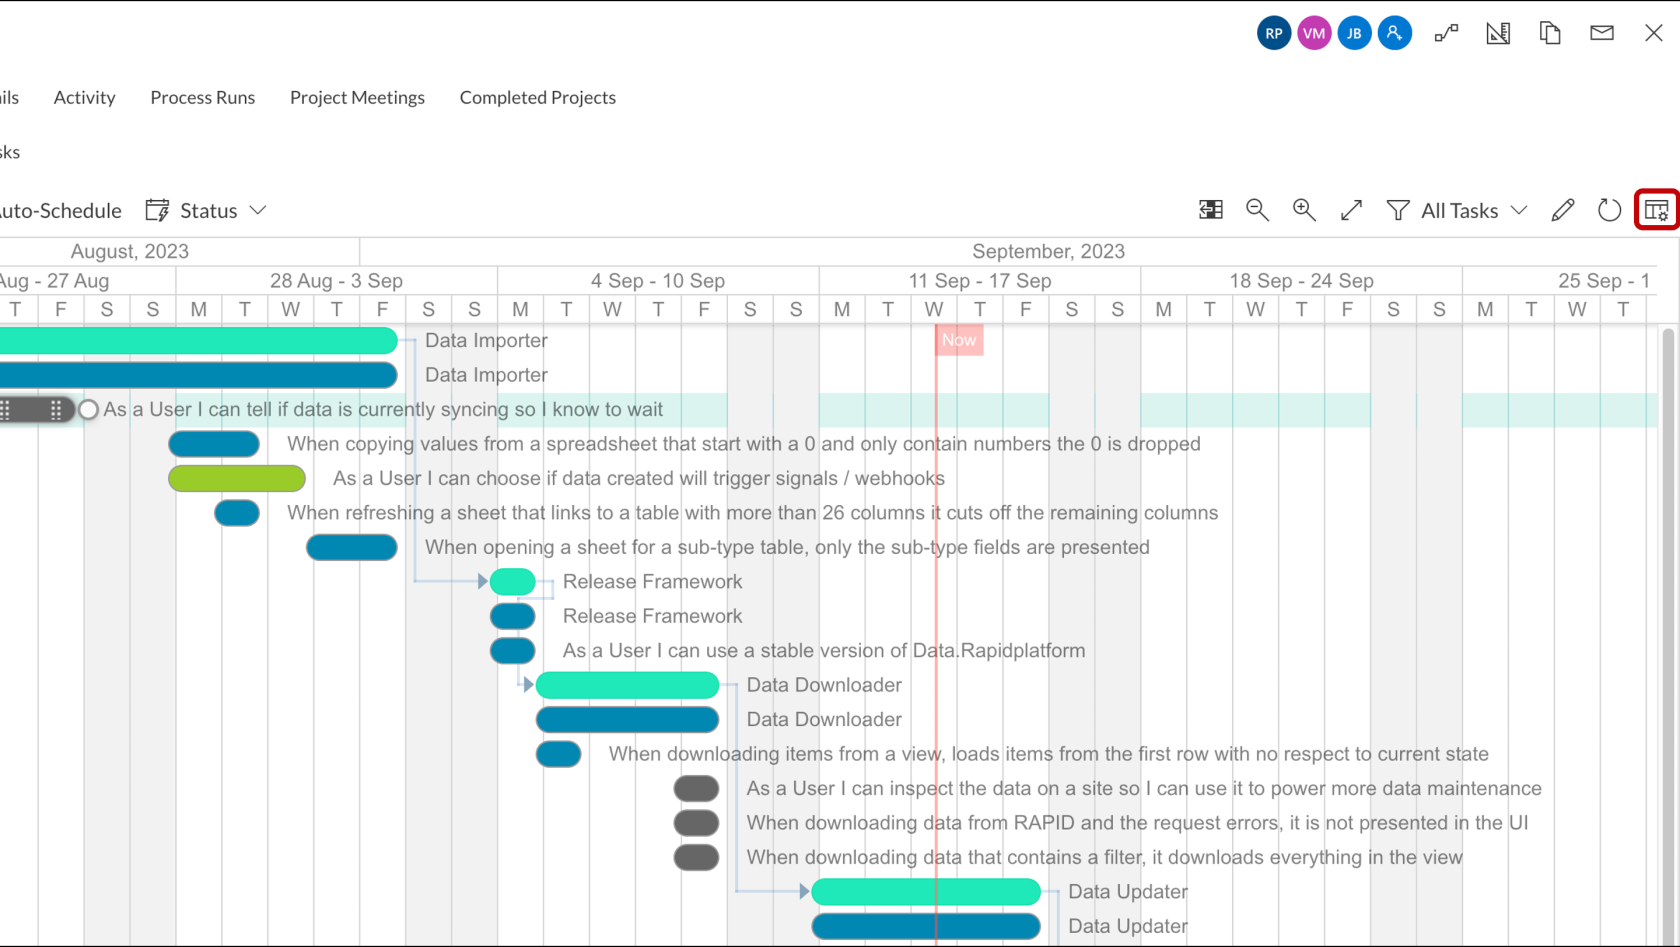The width and height of the screenshot is (1680, 947).
Task: Click the blue Data Downloader bar
Action: [x=627, y=720]
